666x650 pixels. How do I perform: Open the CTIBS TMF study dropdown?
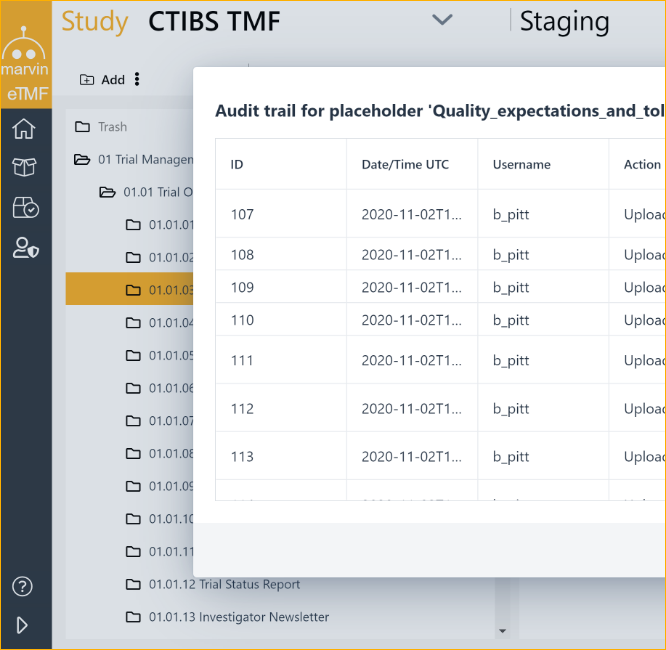click(x=442, y=20)
